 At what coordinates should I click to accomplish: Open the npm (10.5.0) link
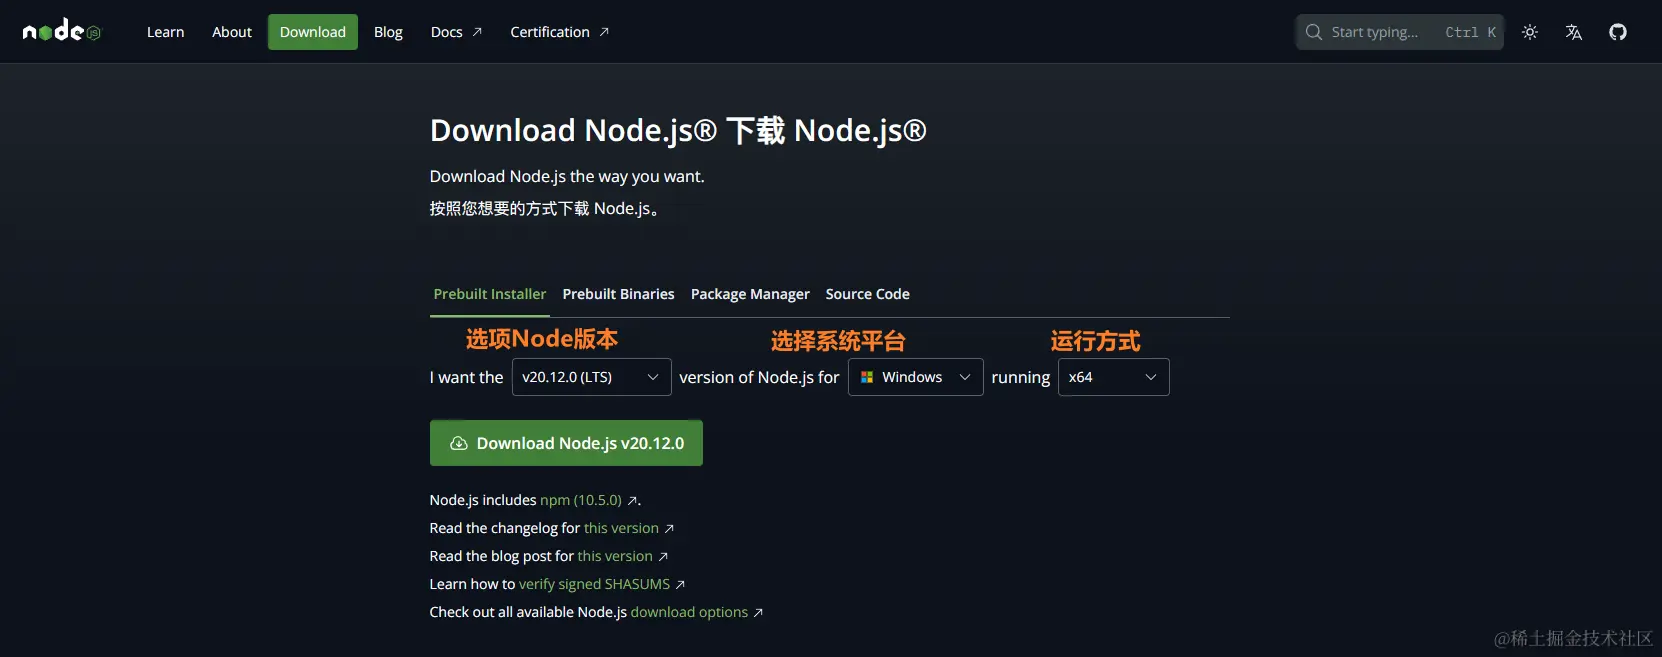point(581,500)
